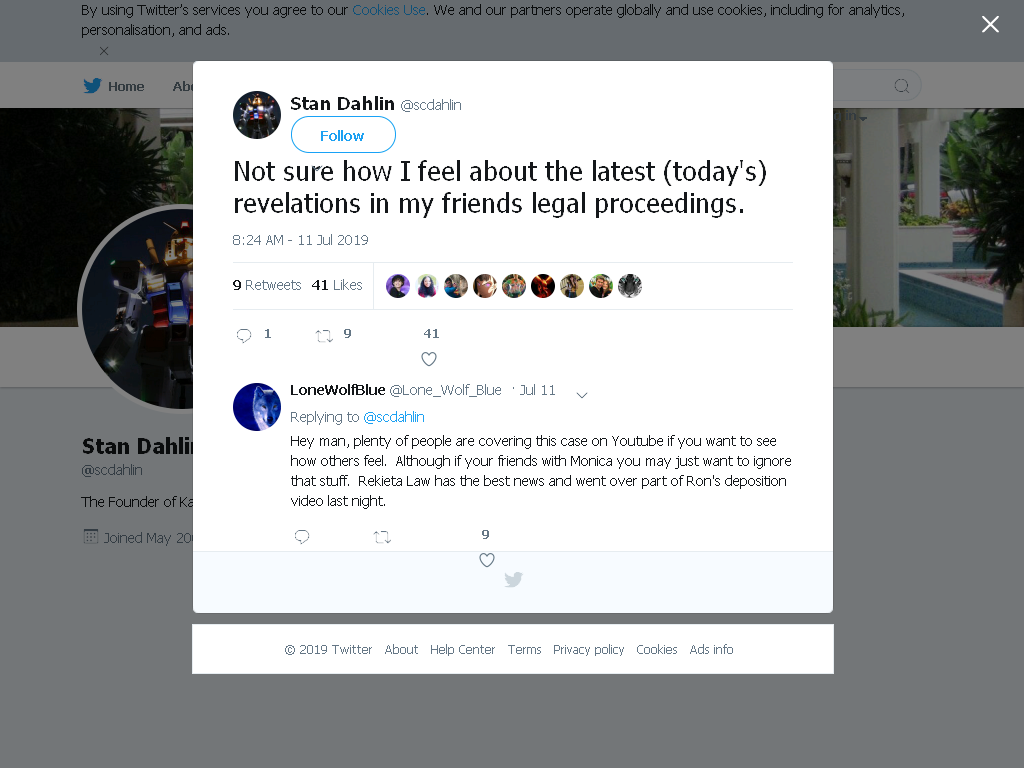Viewport: 1024px width, 768px height.
Task: Expand the LoneWolfBlue reply options chevron
Action: [582, 394]
